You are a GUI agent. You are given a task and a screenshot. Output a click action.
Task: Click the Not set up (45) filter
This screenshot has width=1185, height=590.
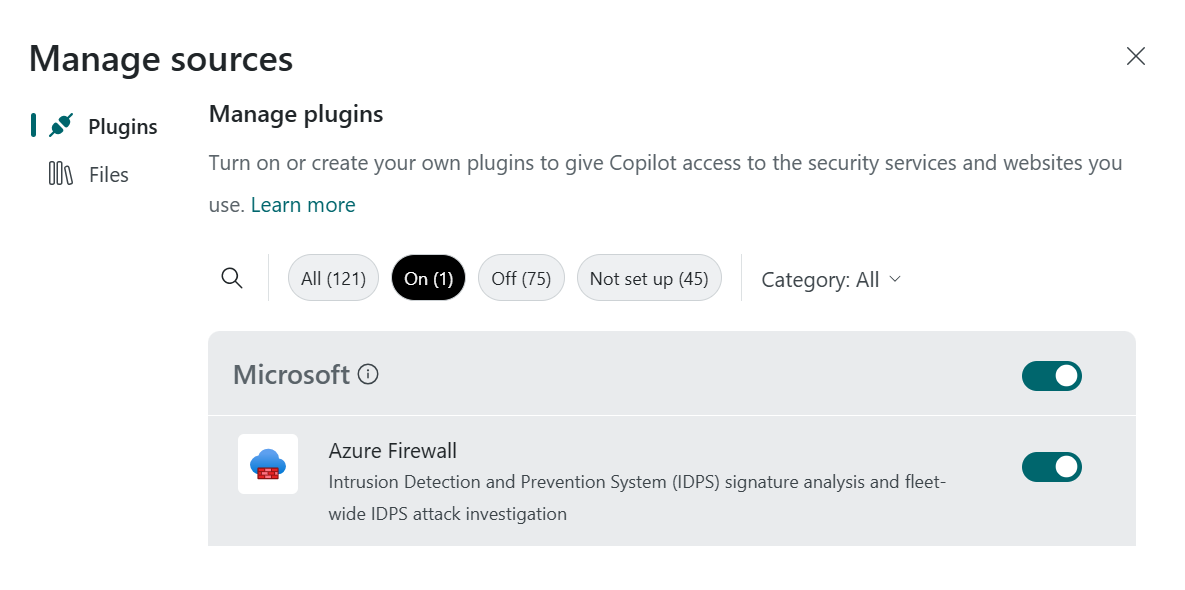point(649,277)
